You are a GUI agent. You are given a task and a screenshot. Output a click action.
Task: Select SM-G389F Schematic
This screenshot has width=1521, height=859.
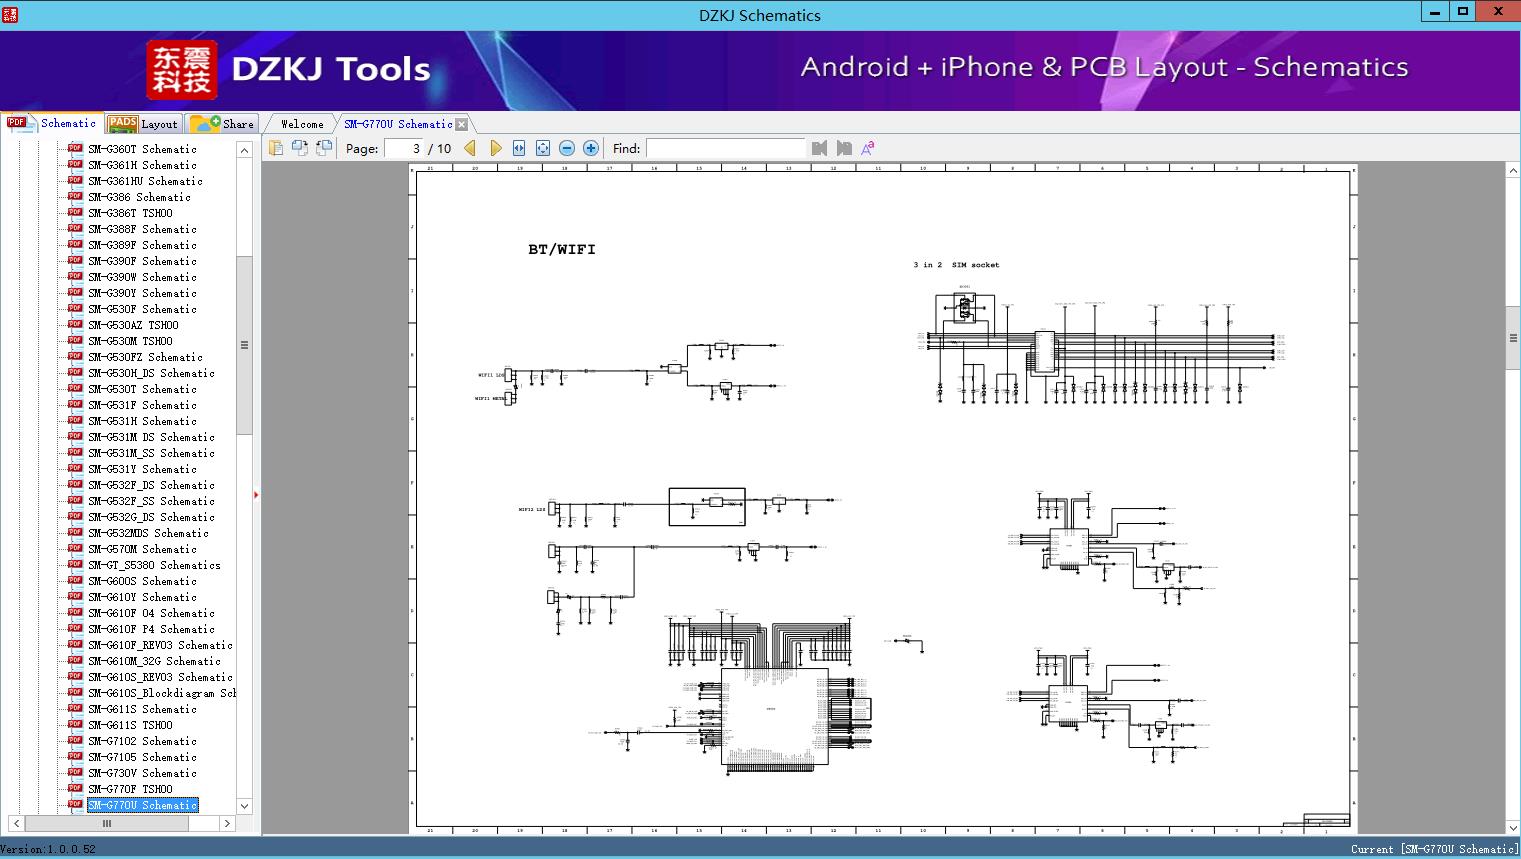142,245
